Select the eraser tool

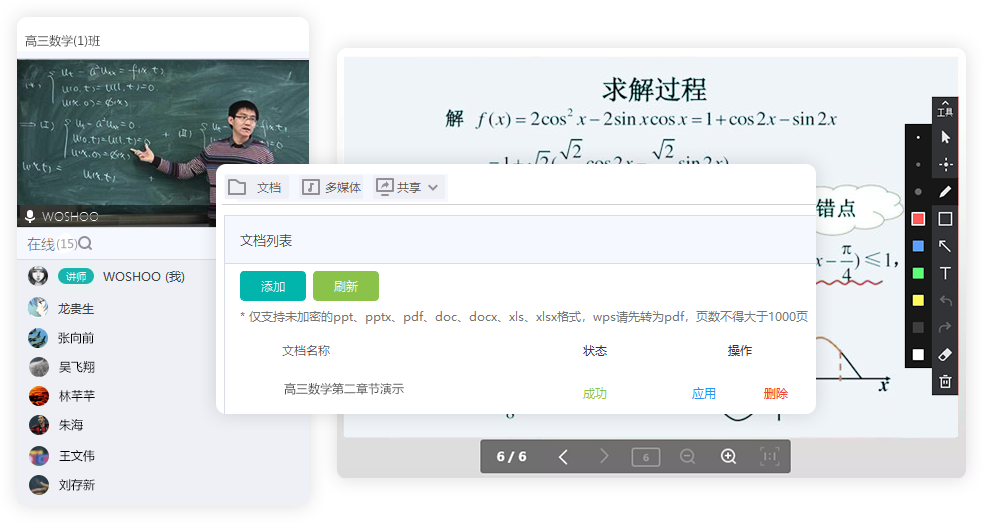[945, 354]
